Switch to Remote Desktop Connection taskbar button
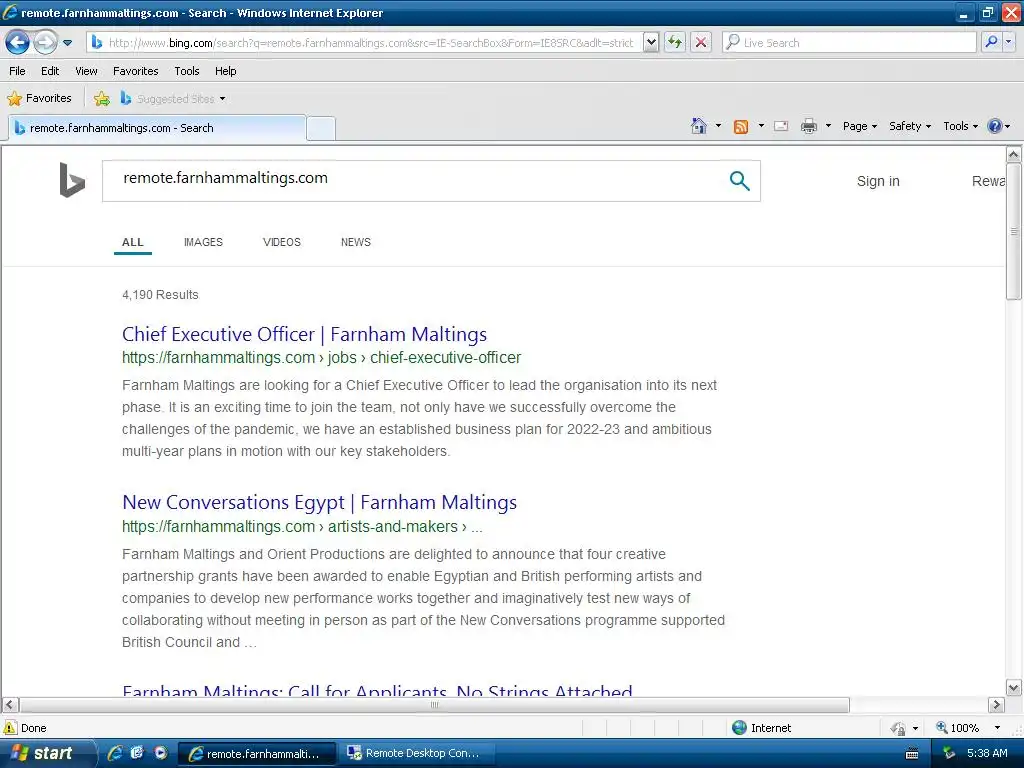Screen dimensions: 1024x768 click(418, 753)
